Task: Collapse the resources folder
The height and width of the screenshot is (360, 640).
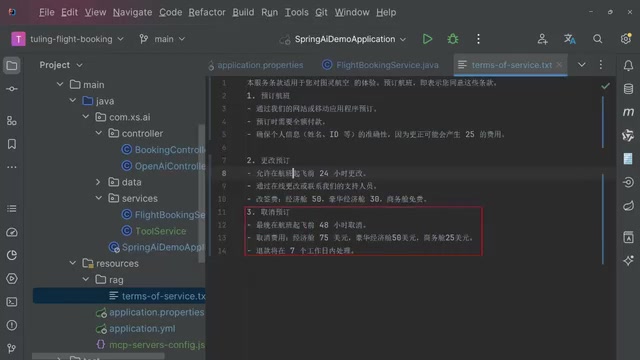Action: (73, 263)
